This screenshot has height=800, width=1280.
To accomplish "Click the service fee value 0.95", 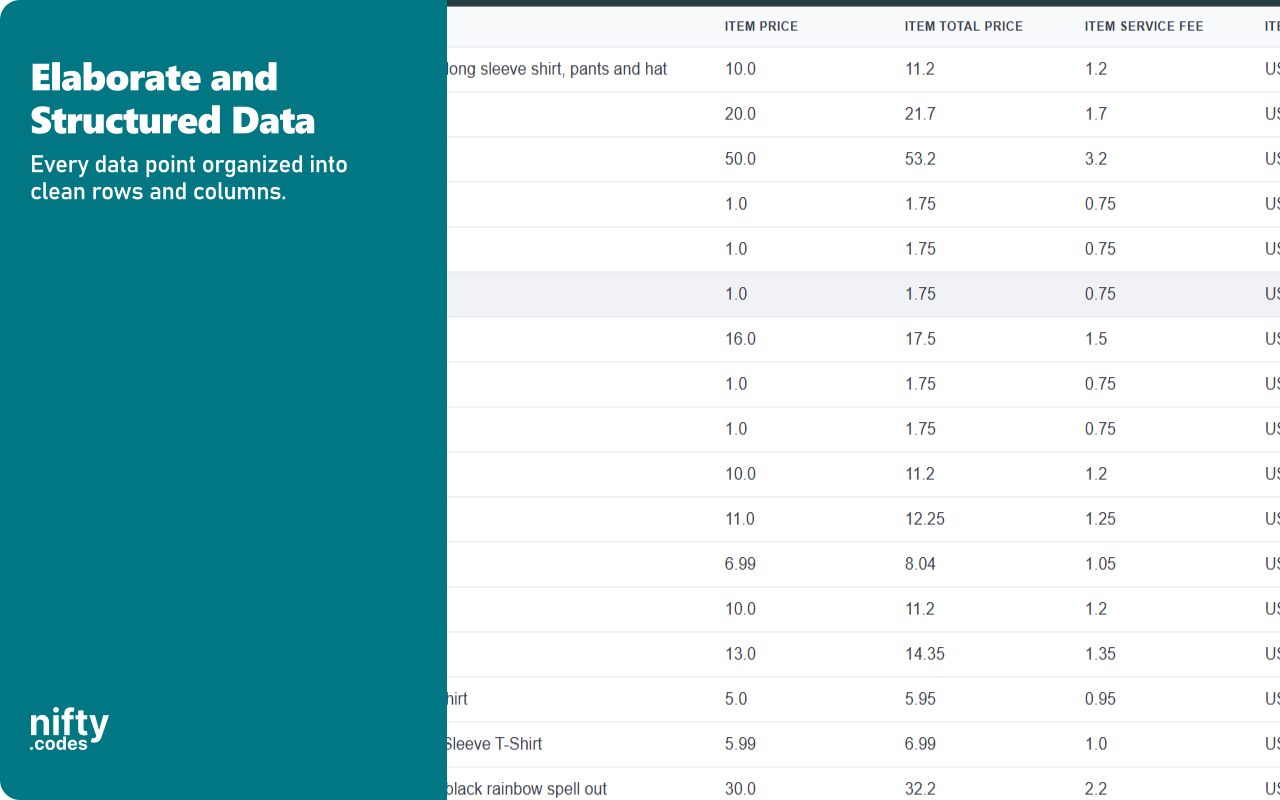I will pyautogui.click(x=1100, y=699).
